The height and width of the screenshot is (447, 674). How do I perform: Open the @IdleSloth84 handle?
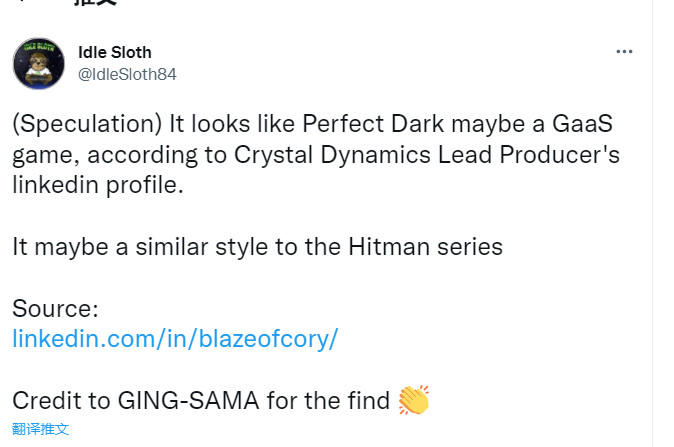point(127,74)
